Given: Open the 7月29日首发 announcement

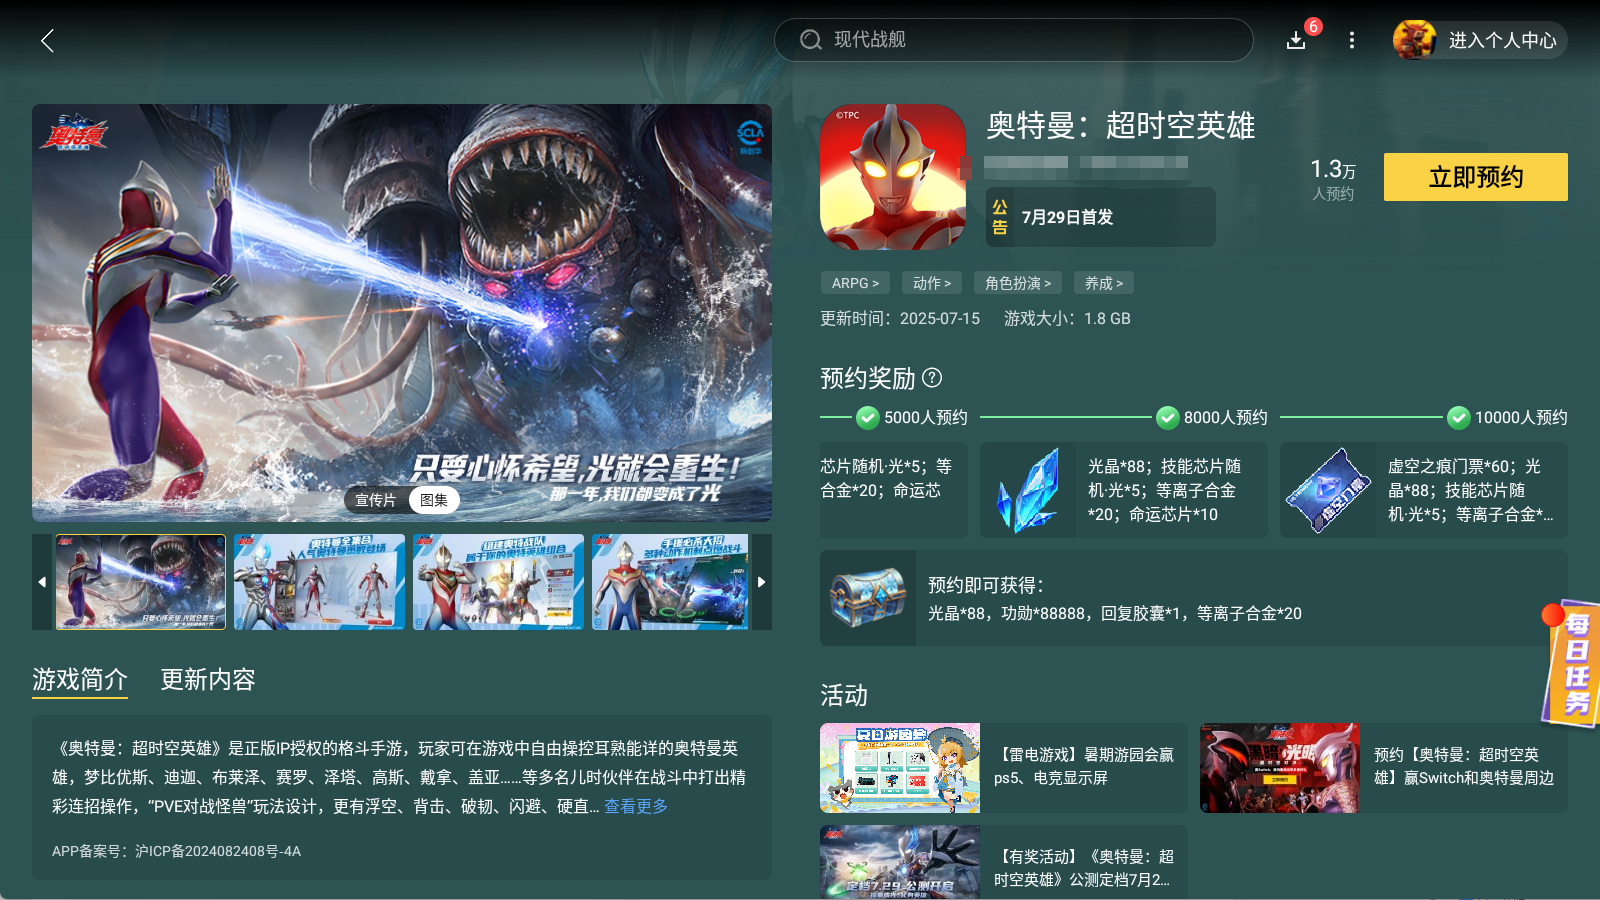Looking at the screenshot, I should click(1101, 217).
